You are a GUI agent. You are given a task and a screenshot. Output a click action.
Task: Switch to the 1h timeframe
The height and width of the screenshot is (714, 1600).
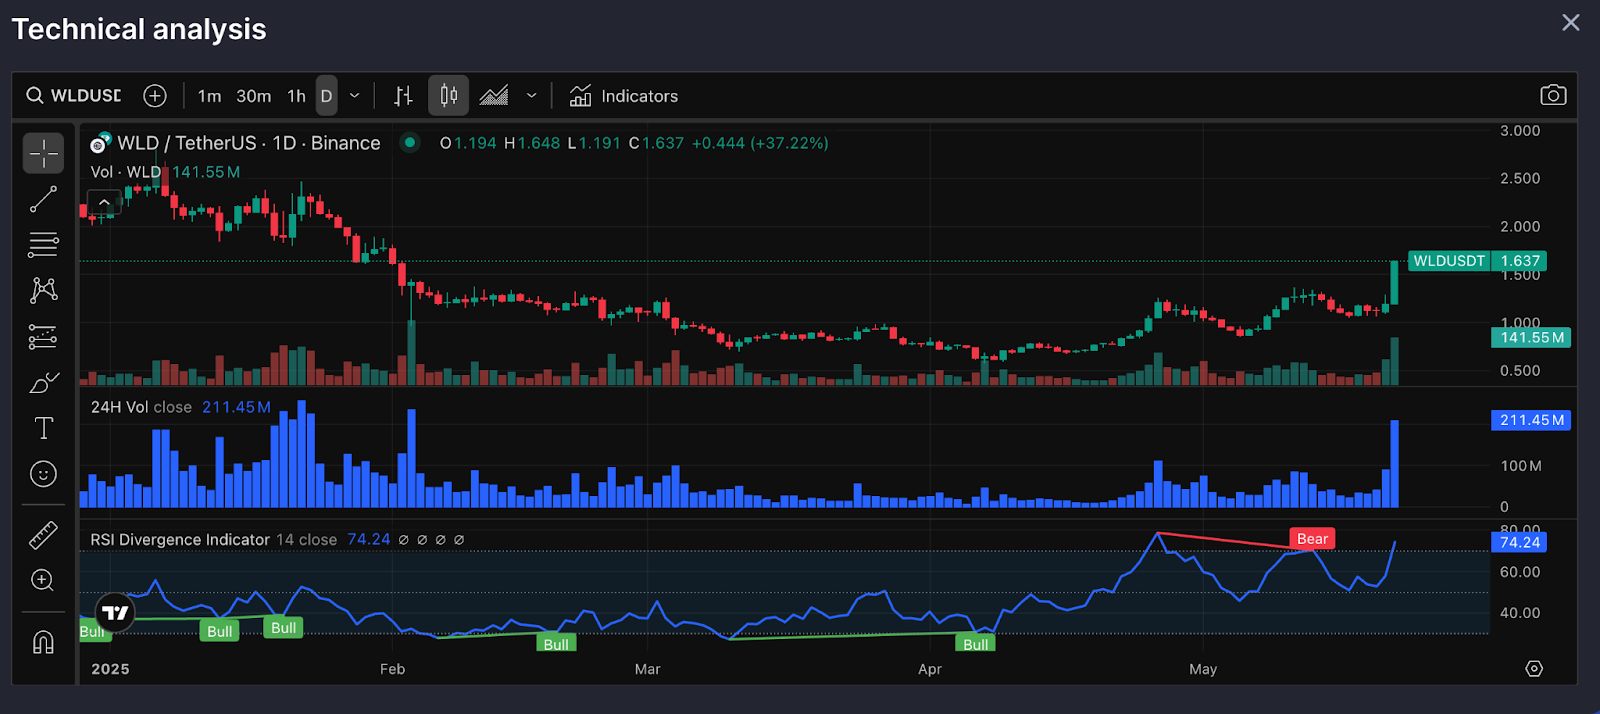(296, 96)
